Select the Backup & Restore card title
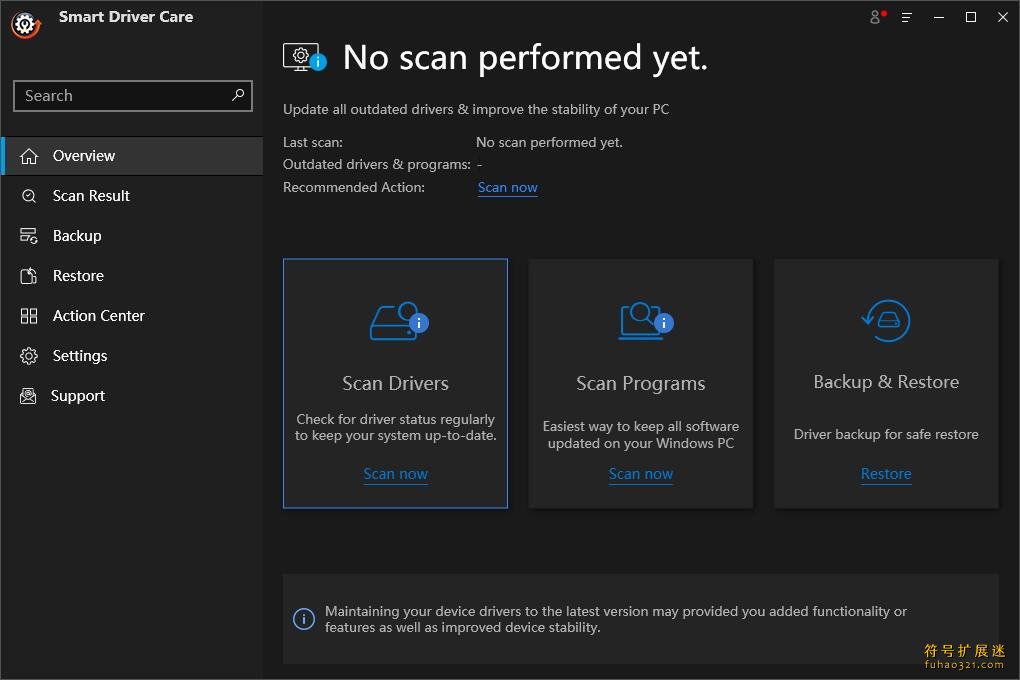 coord(886,382)
